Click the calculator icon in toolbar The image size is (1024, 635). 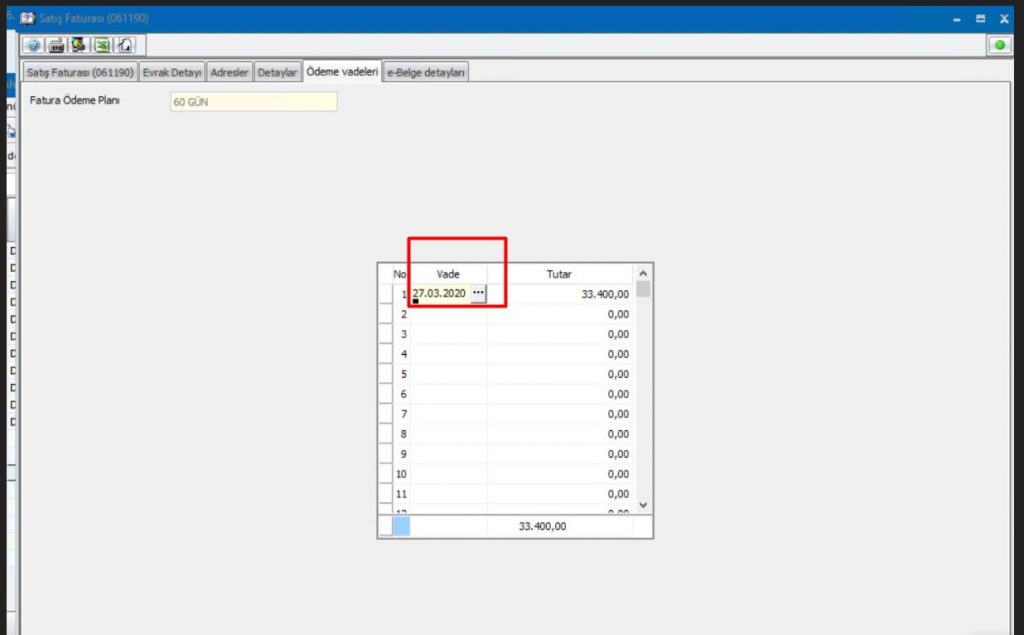click(x=57, y=45)
